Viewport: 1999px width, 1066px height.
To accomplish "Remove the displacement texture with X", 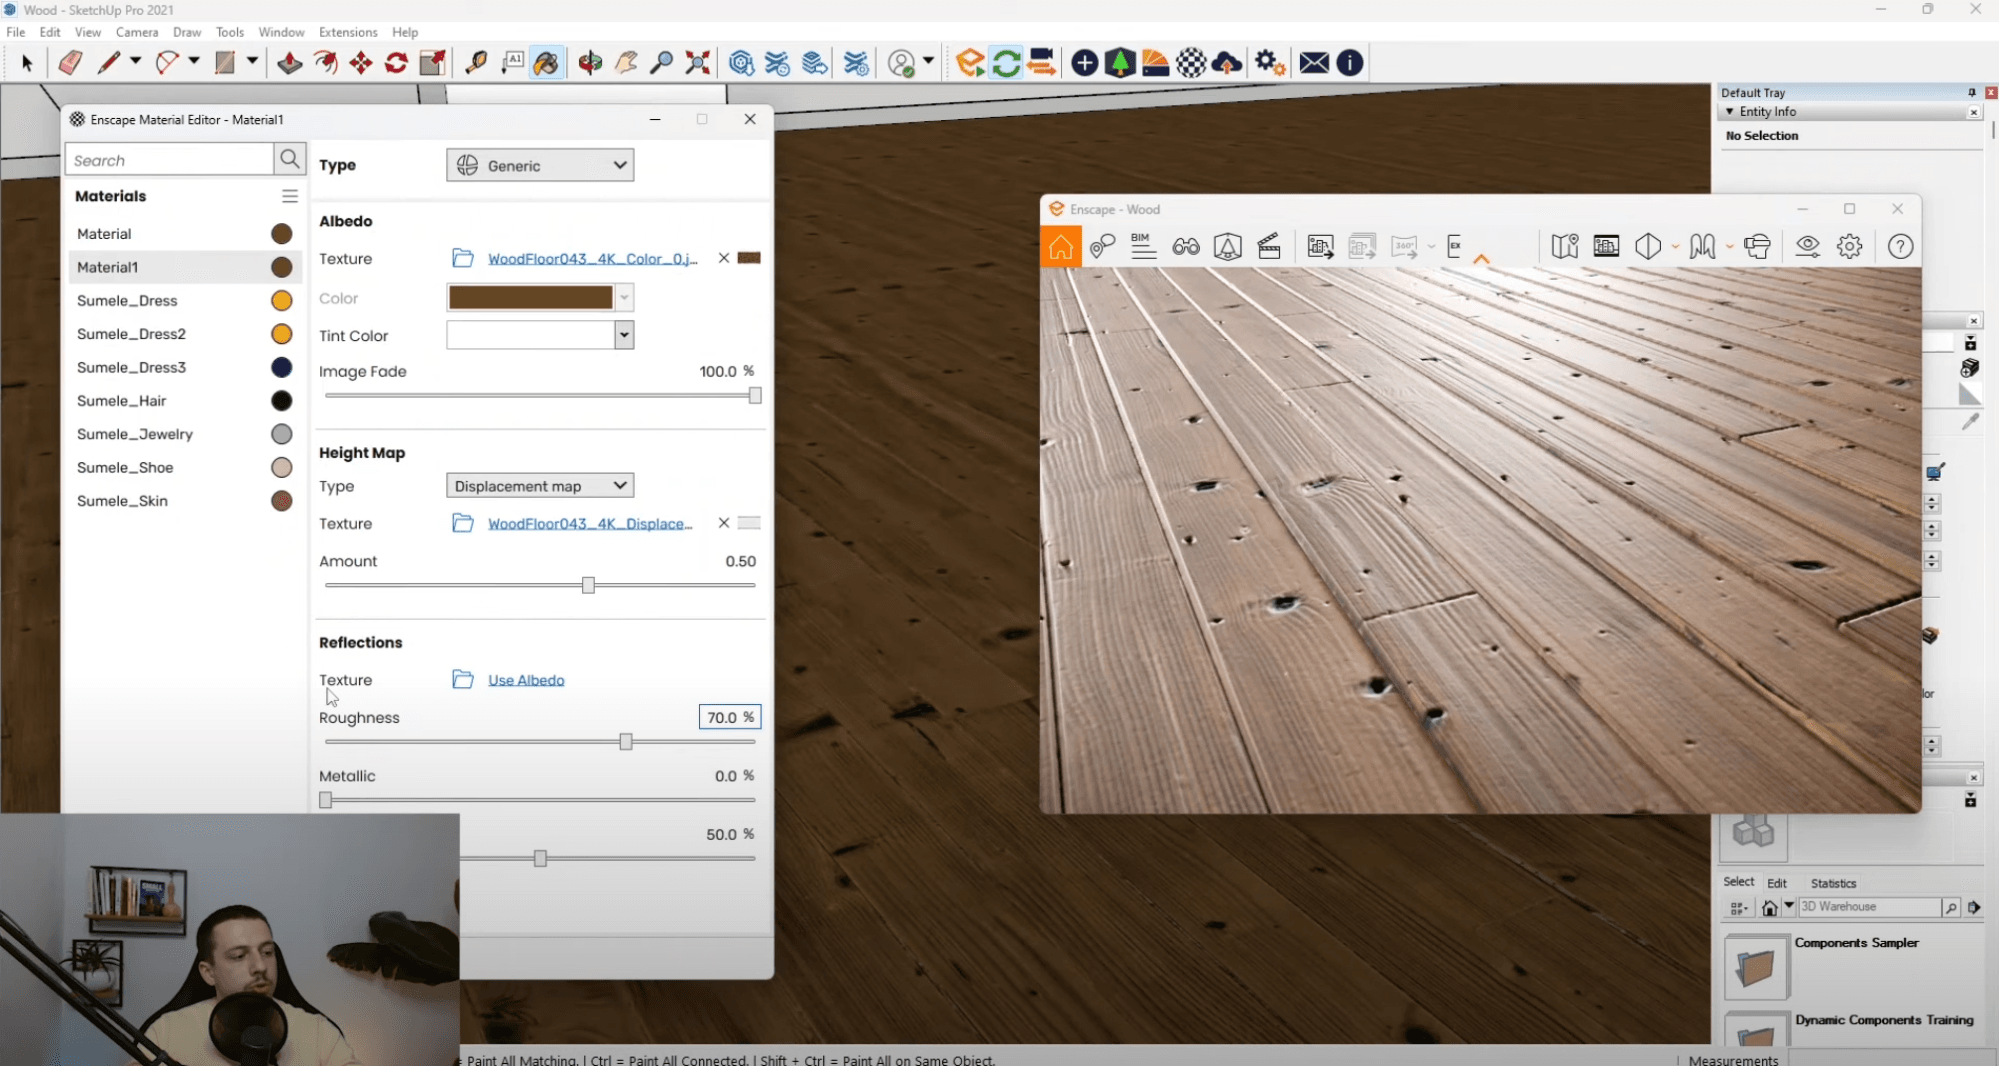I will tap(723, 523).
